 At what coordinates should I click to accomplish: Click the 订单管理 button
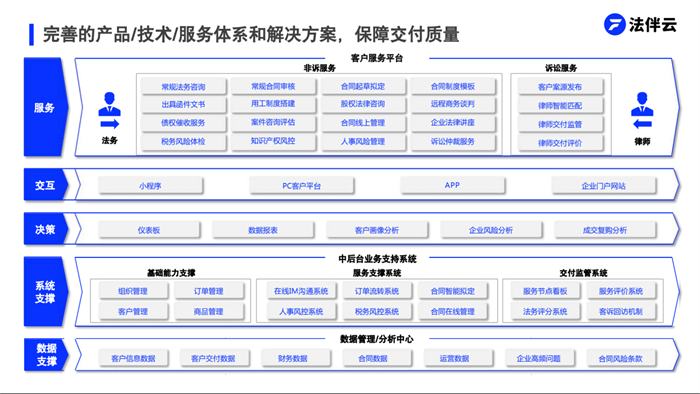click(209, 291)
